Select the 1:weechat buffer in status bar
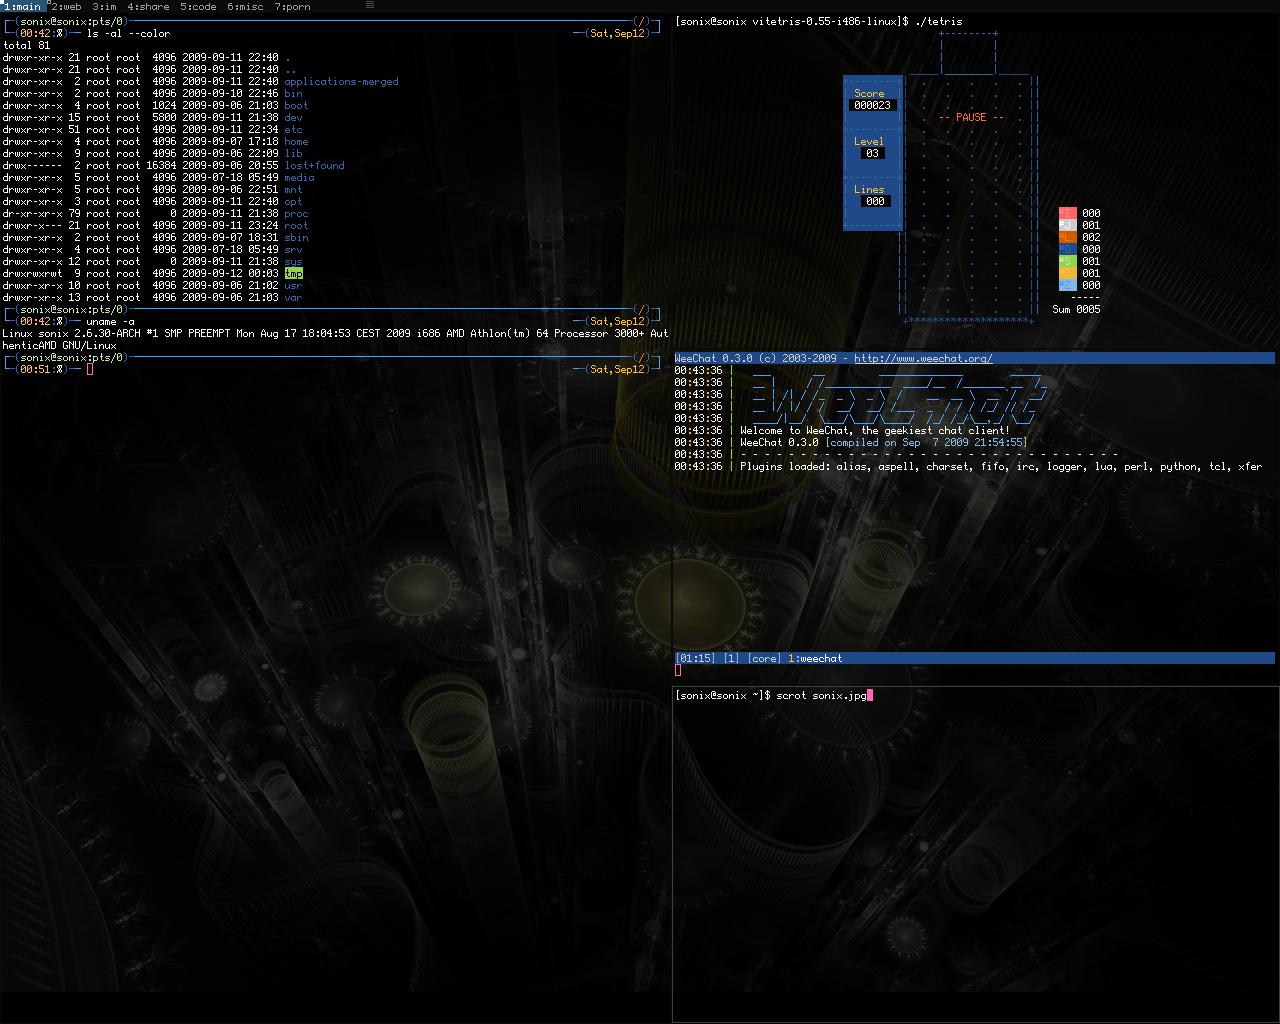 [x=815, y=658]
